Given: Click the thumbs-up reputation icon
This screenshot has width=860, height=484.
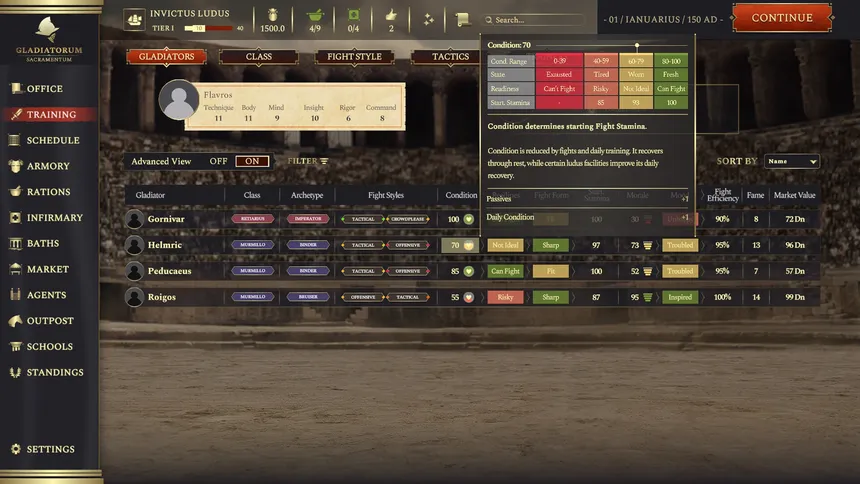Looking at the screenshot, I should pyautogui.click(x=391, y=15).
